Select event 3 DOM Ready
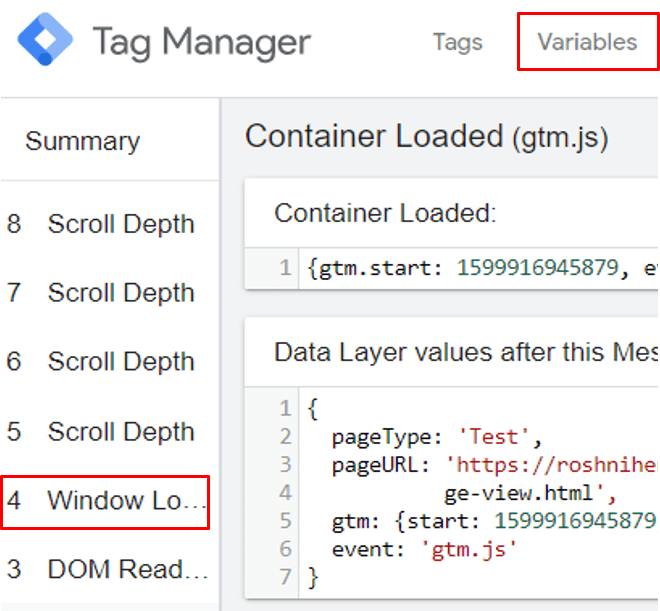Screen dimensions: 660x611 (x=107, y=569)
